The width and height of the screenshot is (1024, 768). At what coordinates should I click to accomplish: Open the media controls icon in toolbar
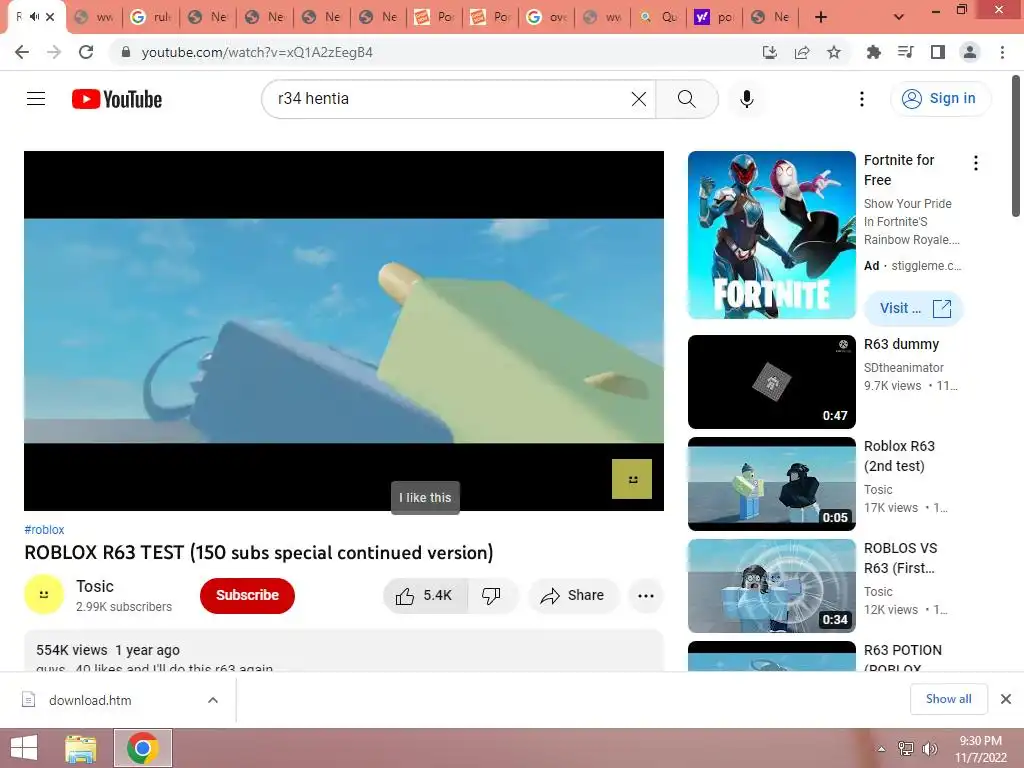[x=905, y=52]
